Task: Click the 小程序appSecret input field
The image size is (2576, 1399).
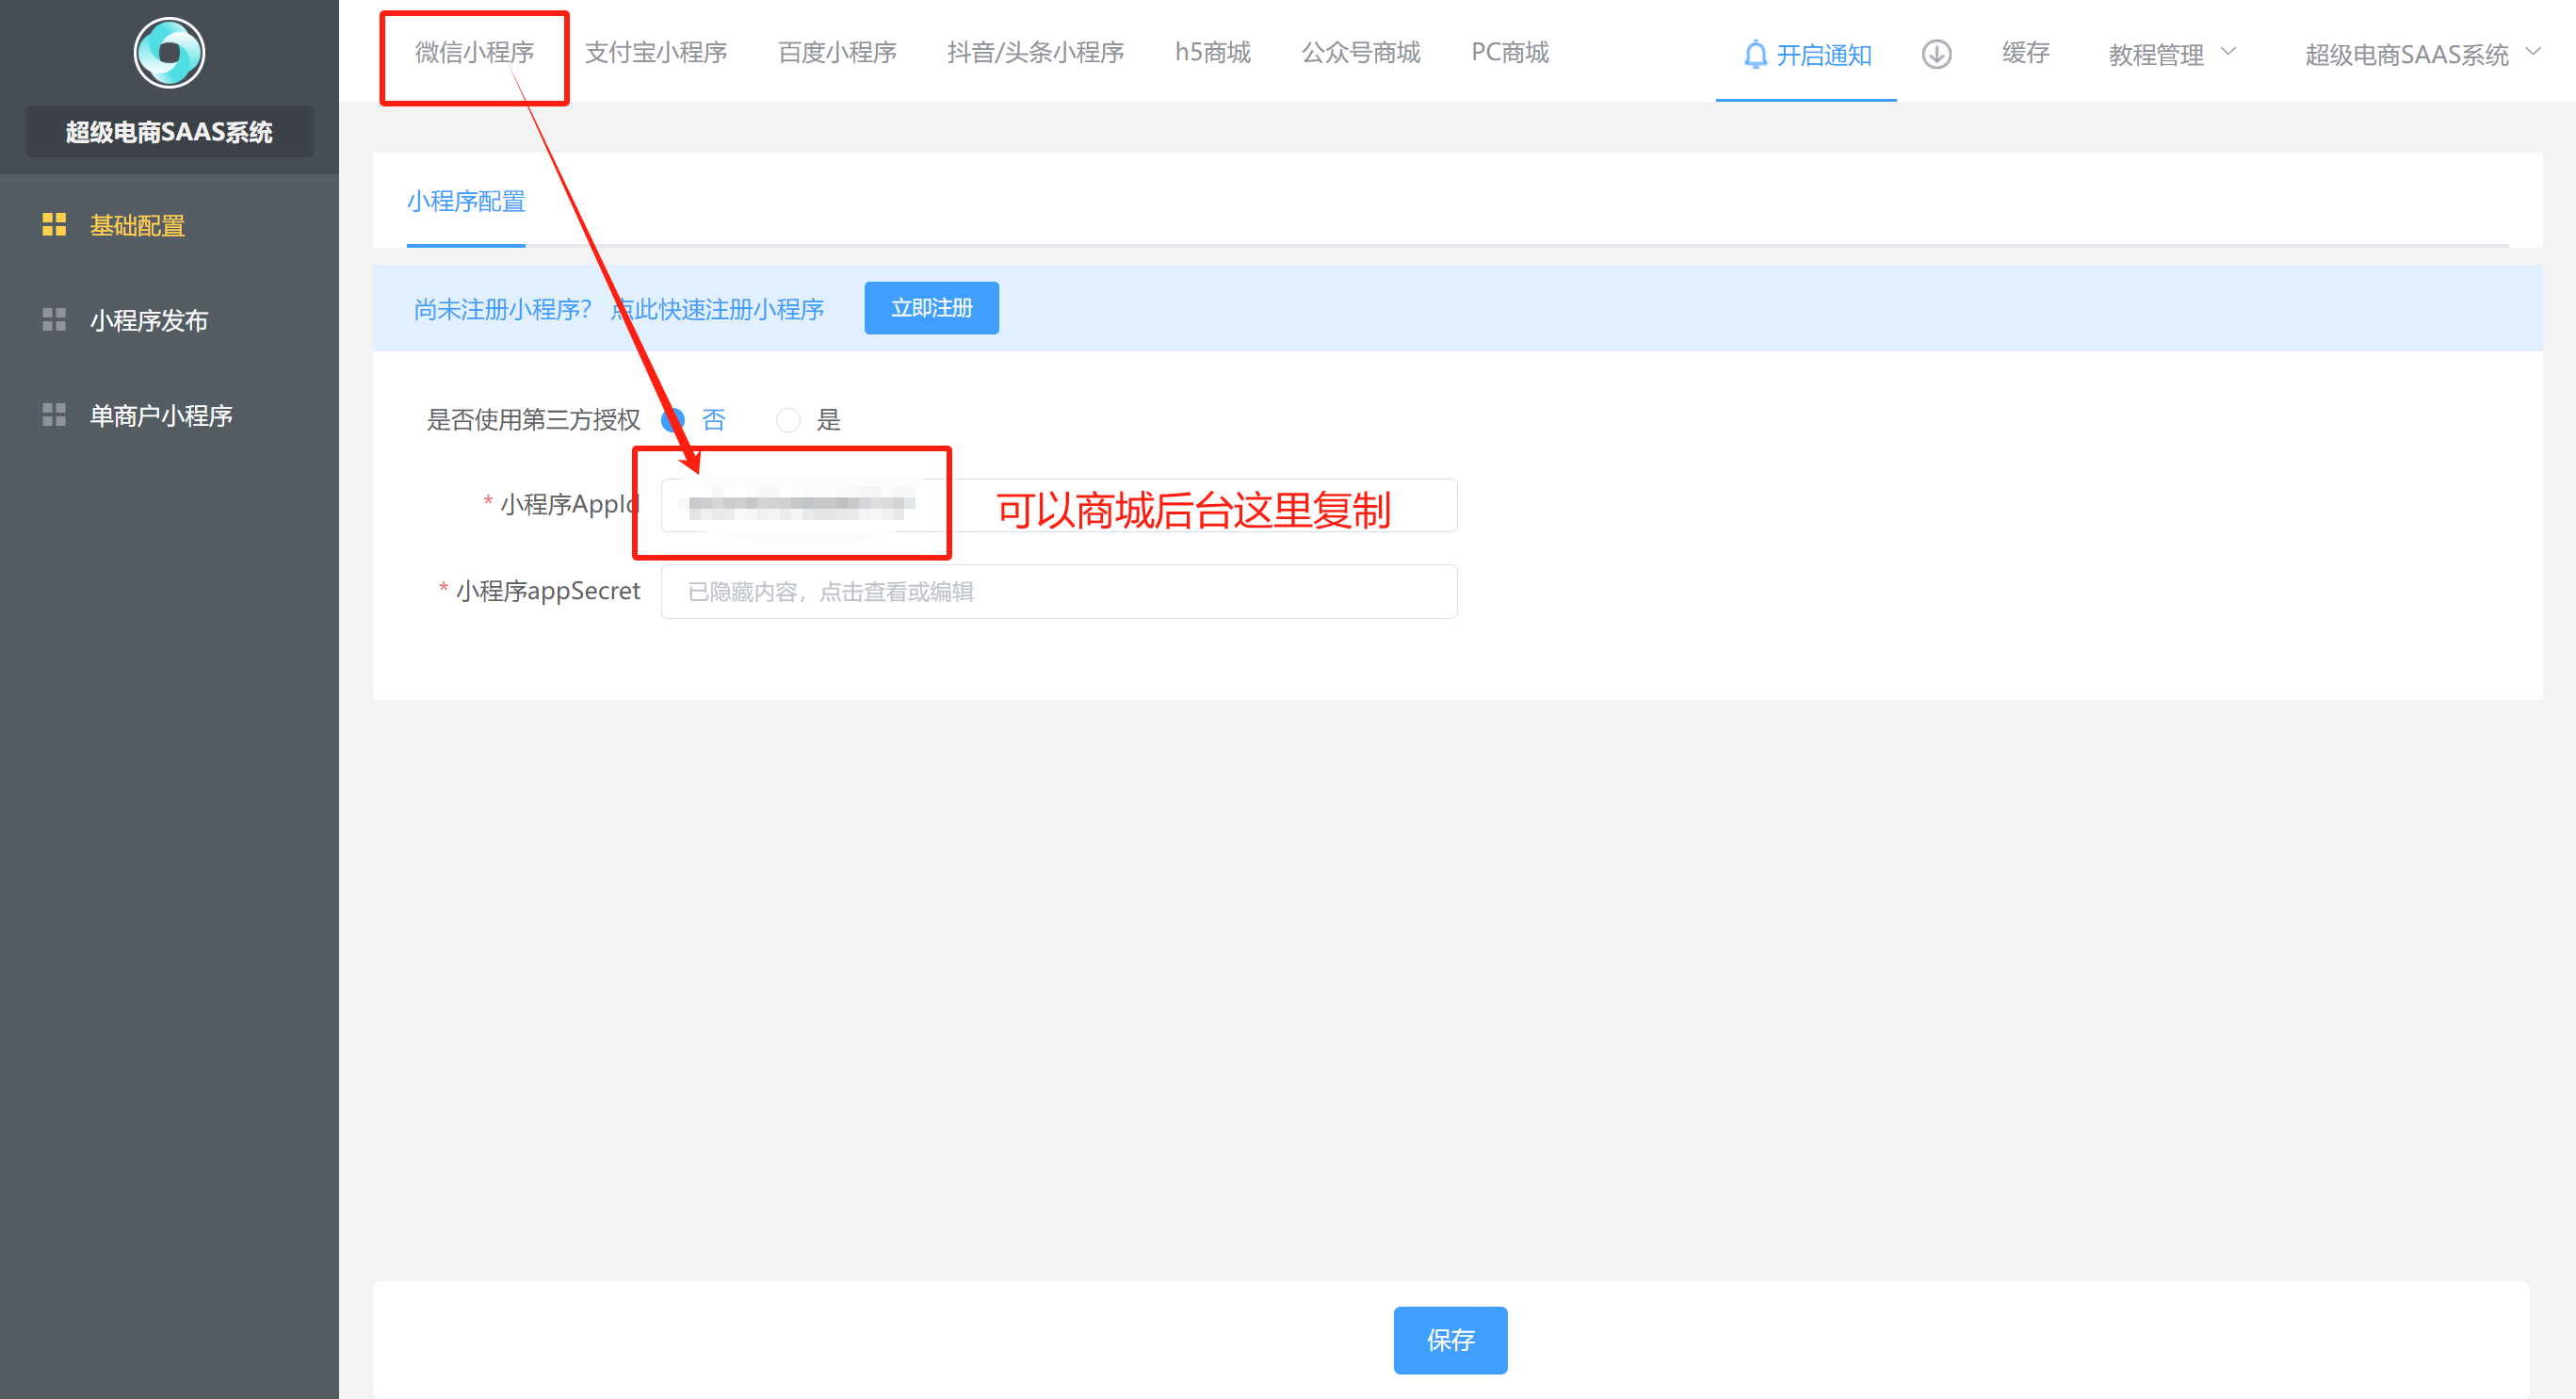Action: click(1058, 592)
